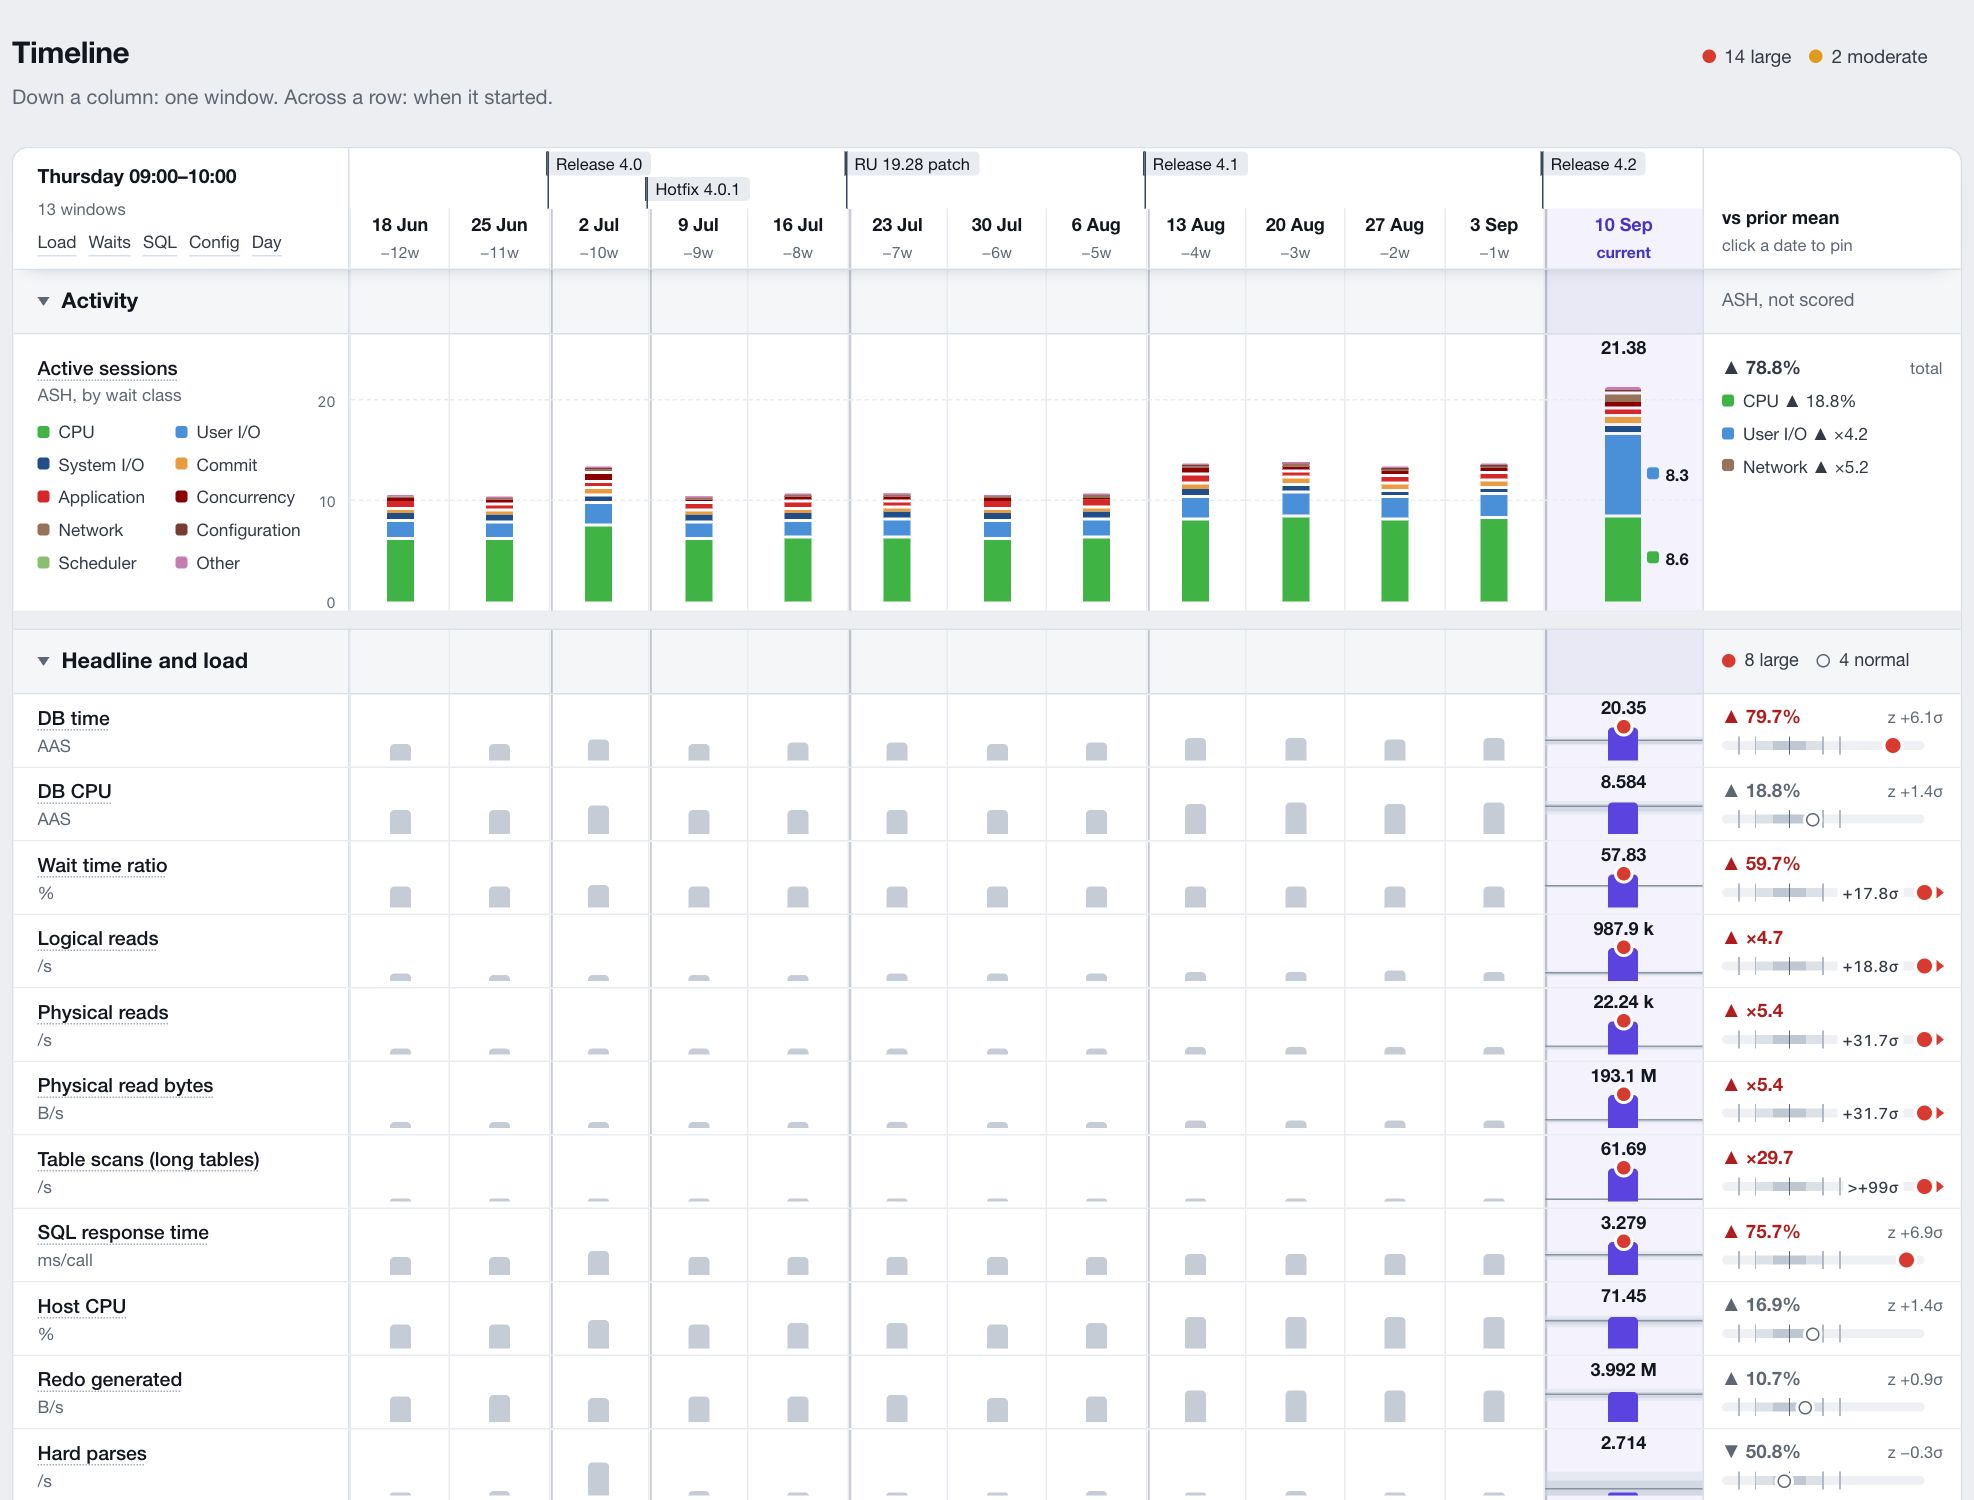
Task: Click the orange Commit legend swatch
Action: click(182, 464)
